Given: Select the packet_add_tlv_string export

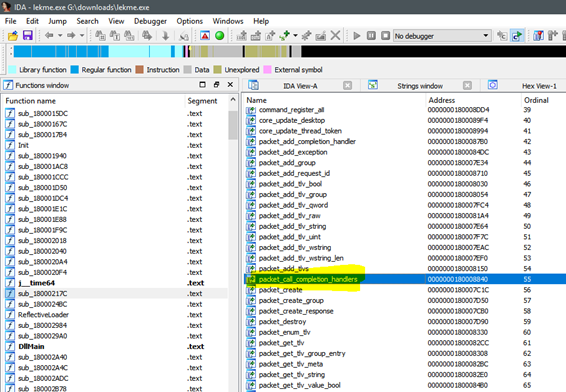Looking at the screenshot, I should pos(405,226).
